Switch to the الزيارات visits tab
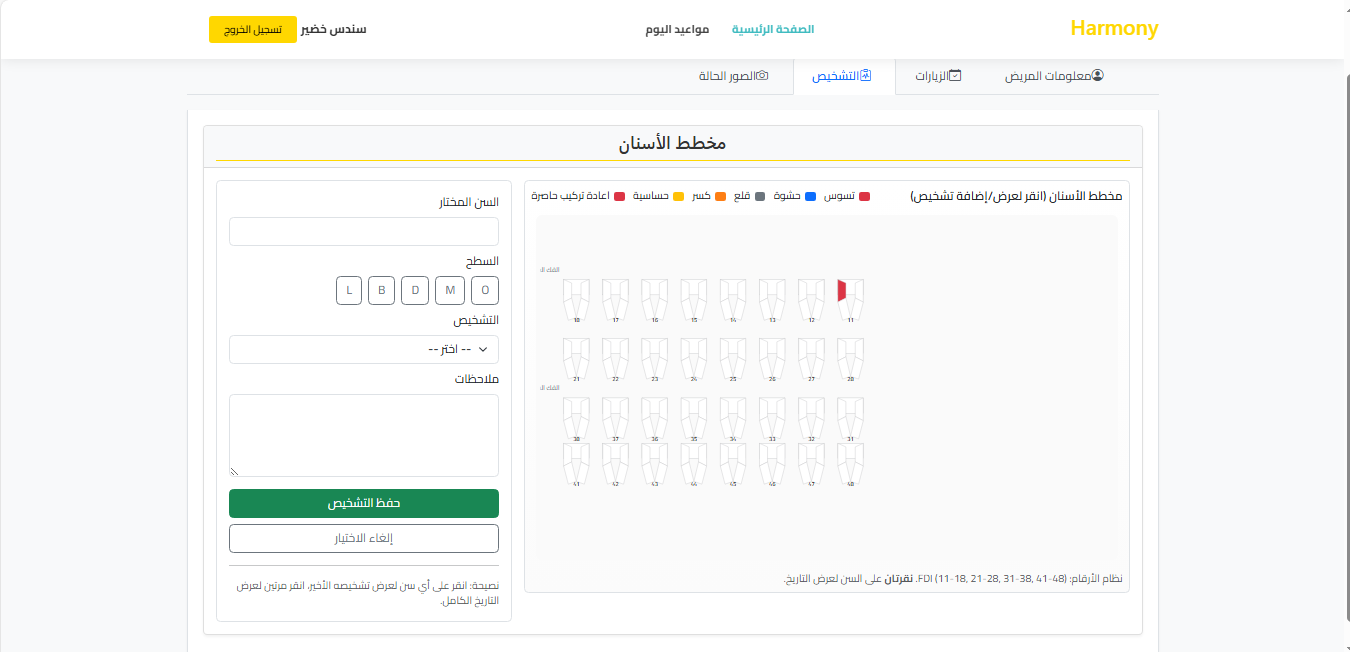The width and height of the screenshot is (1350, 652). click(938, 76)
